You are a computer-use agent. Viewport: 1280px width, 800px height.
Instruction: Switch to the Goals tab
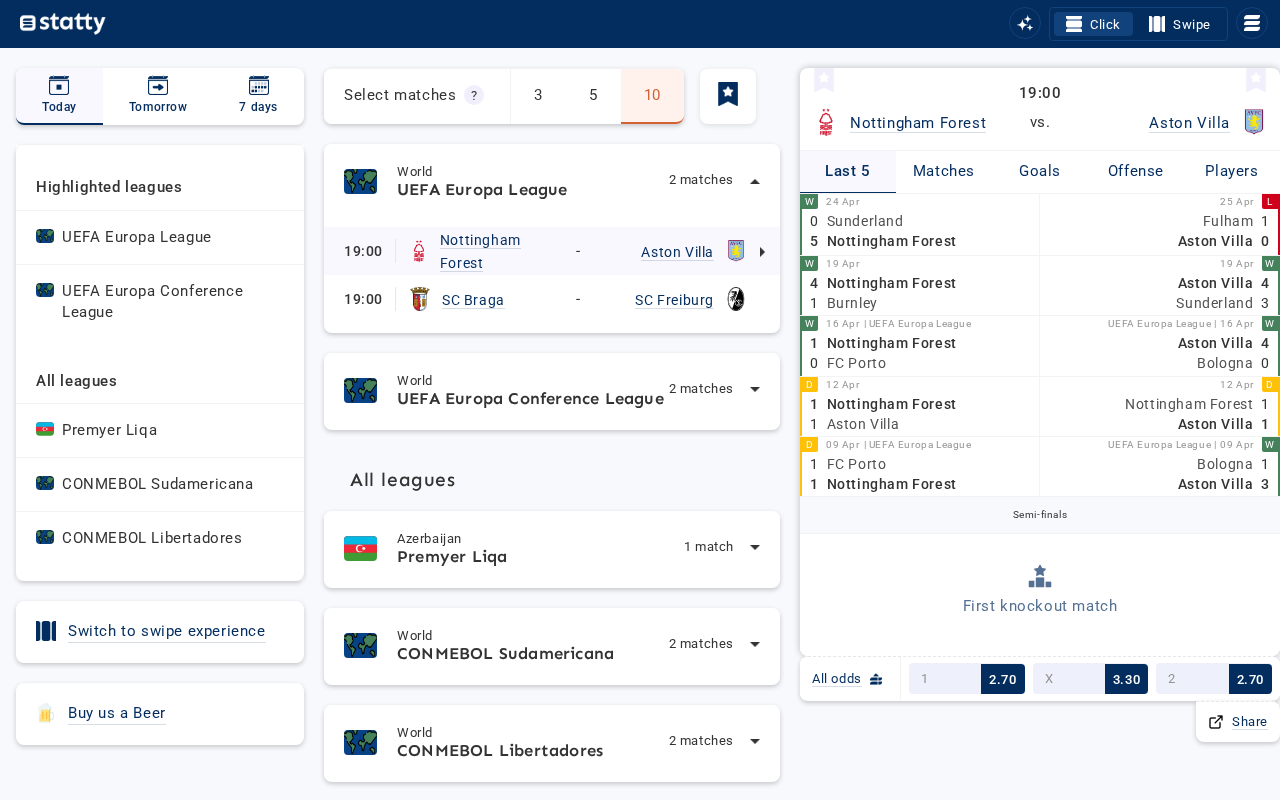1040,171
